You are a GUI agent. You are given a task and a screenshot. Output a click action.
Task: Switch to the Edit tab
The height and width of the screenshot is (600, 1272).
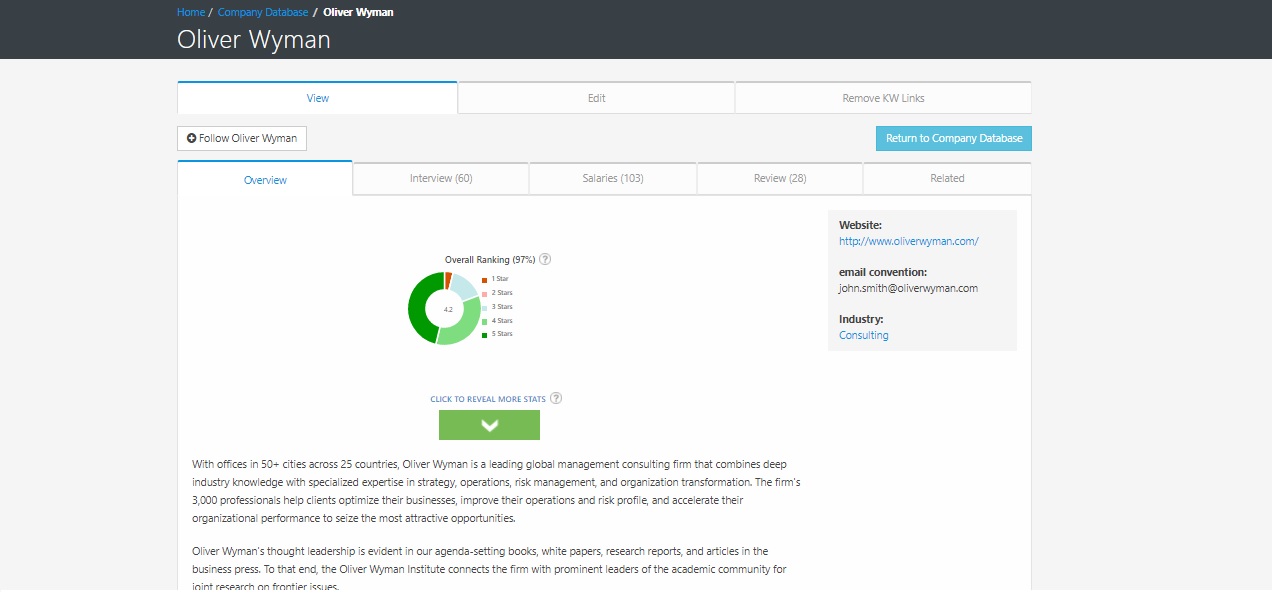click(596, 98)
